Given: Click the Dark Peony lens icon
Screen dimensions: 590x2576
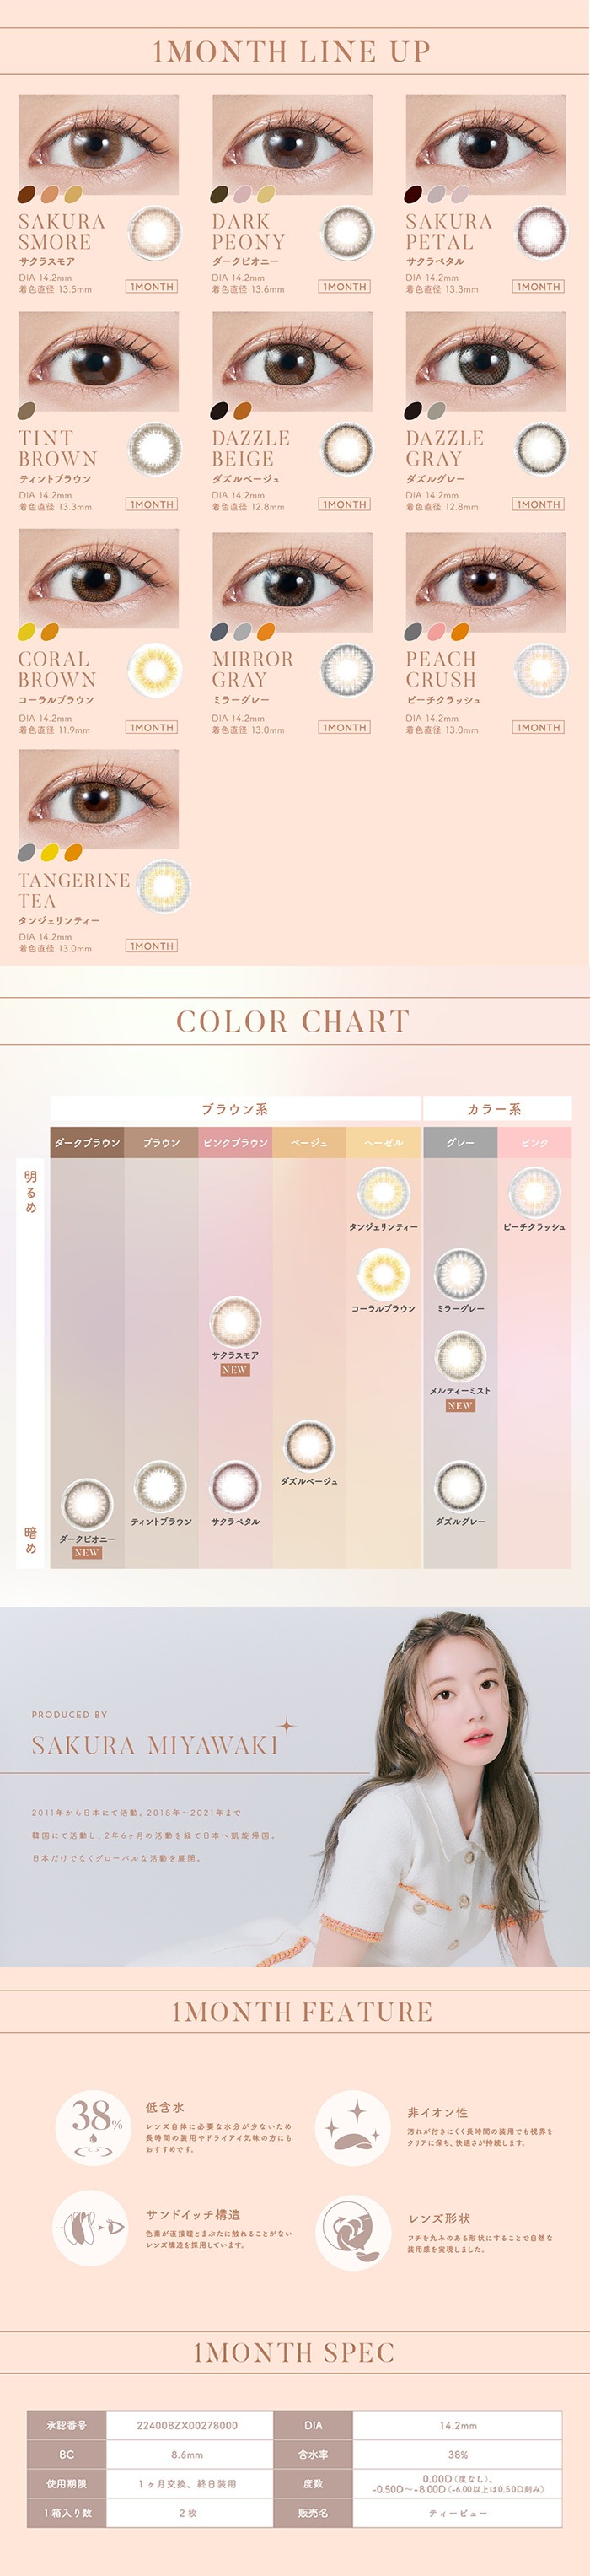Looking at the screenshot, I should tap(347, 233).
